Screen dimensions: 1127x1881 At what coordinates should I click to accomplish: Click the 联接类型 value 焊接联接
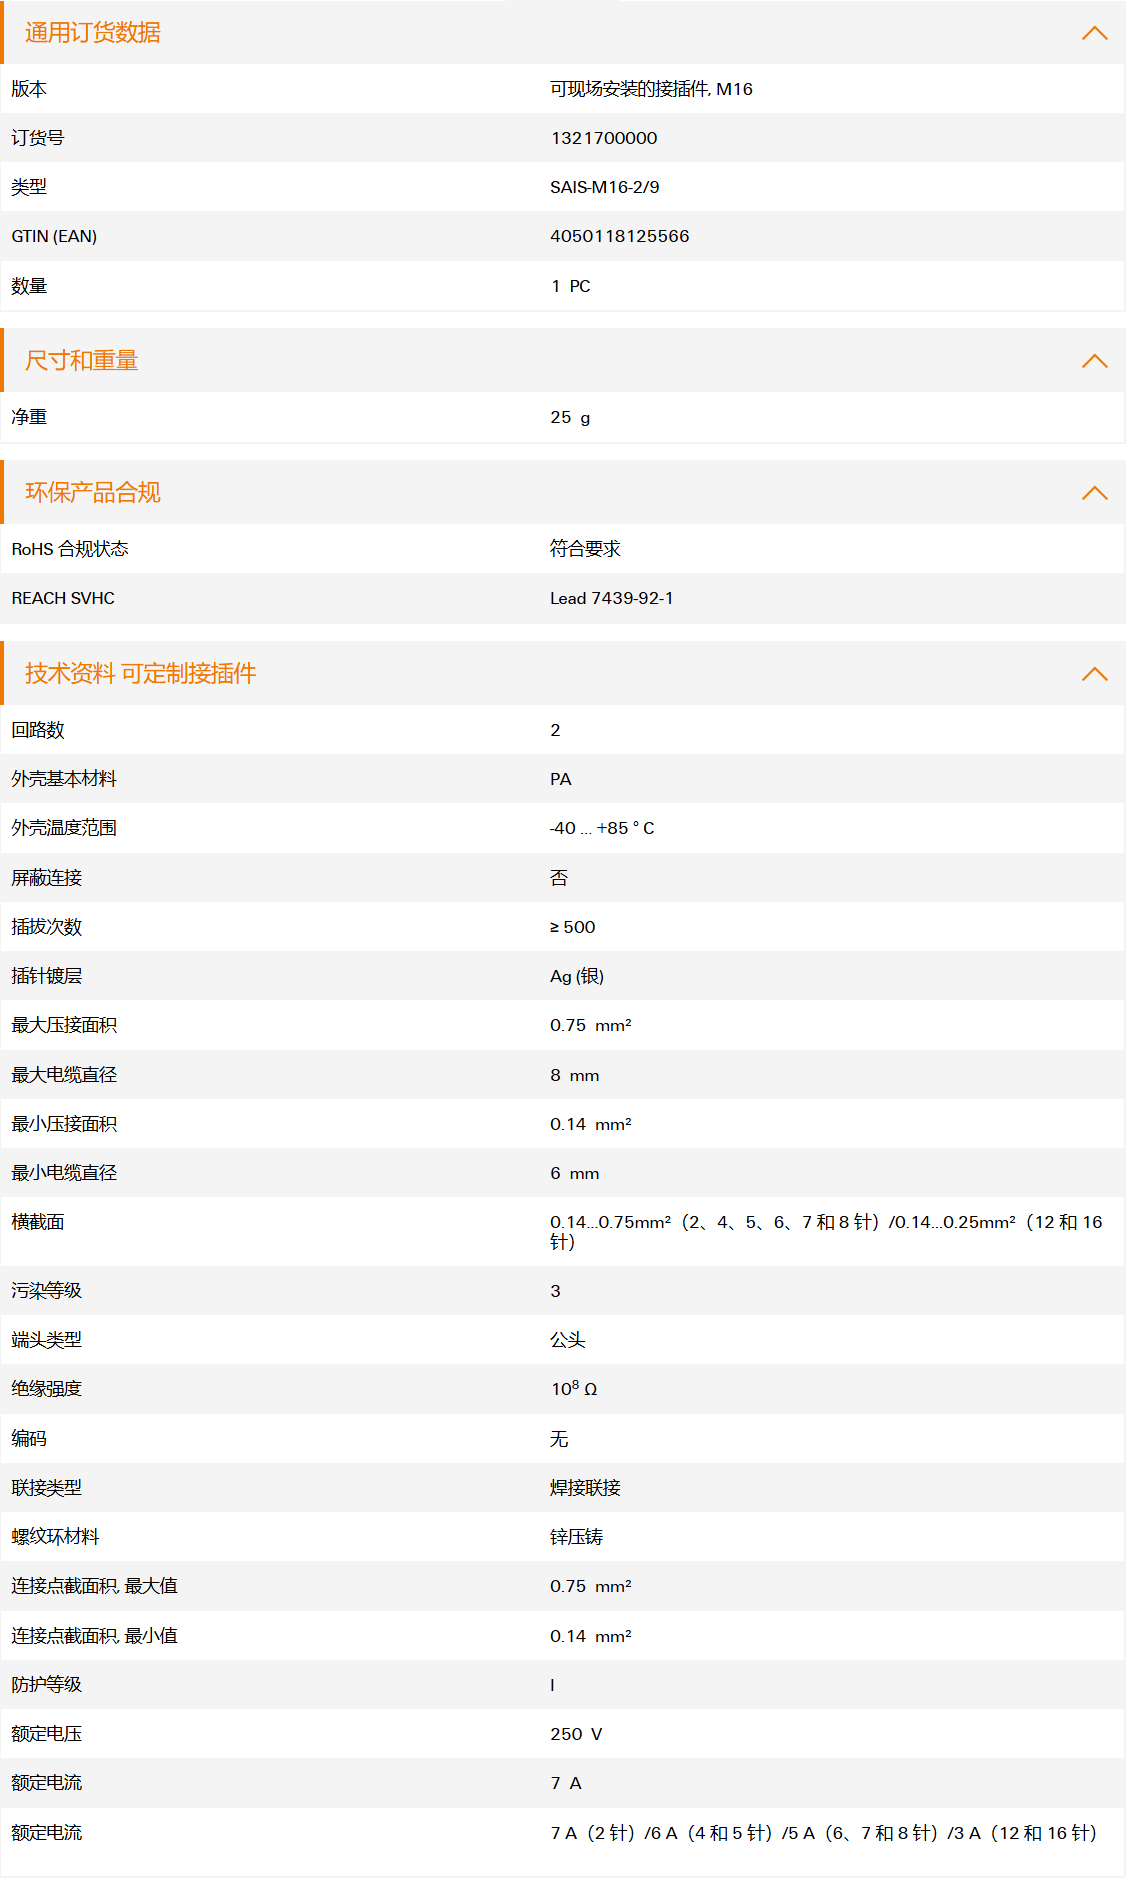coord(585,1488)
